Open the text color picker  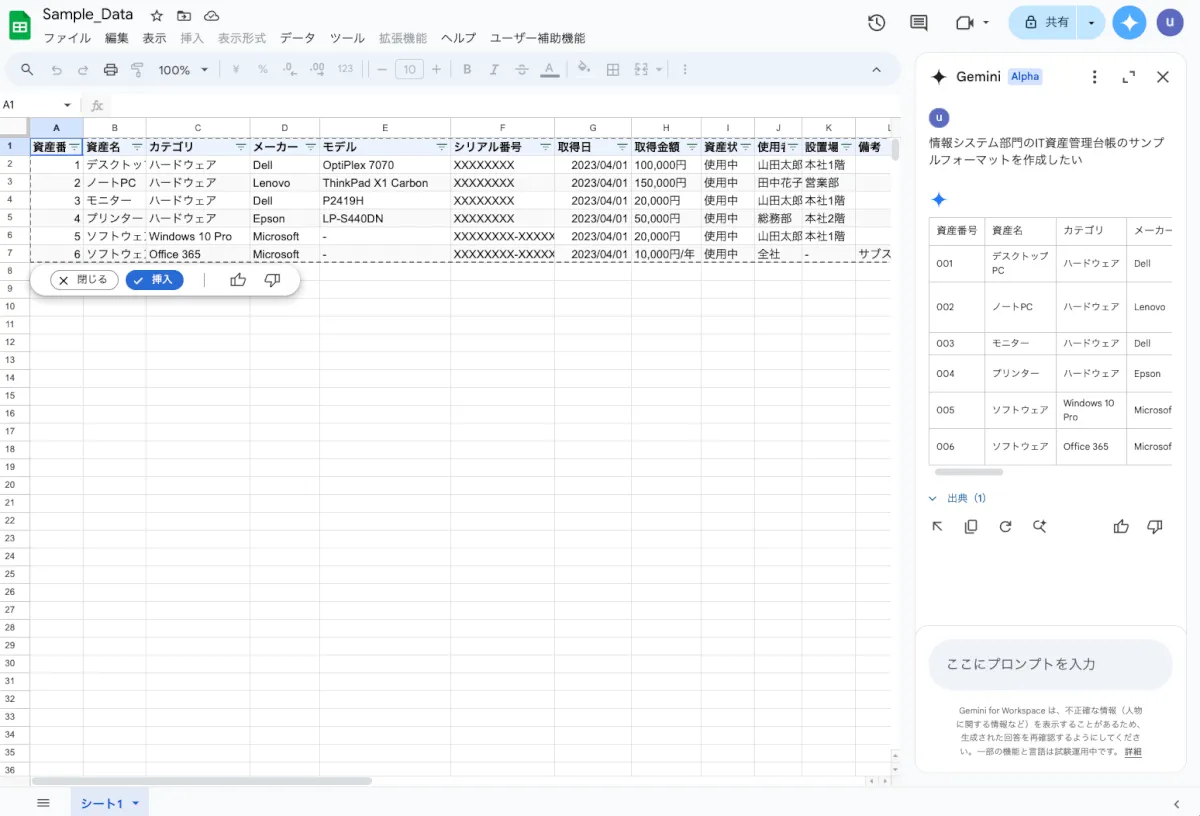549,70
